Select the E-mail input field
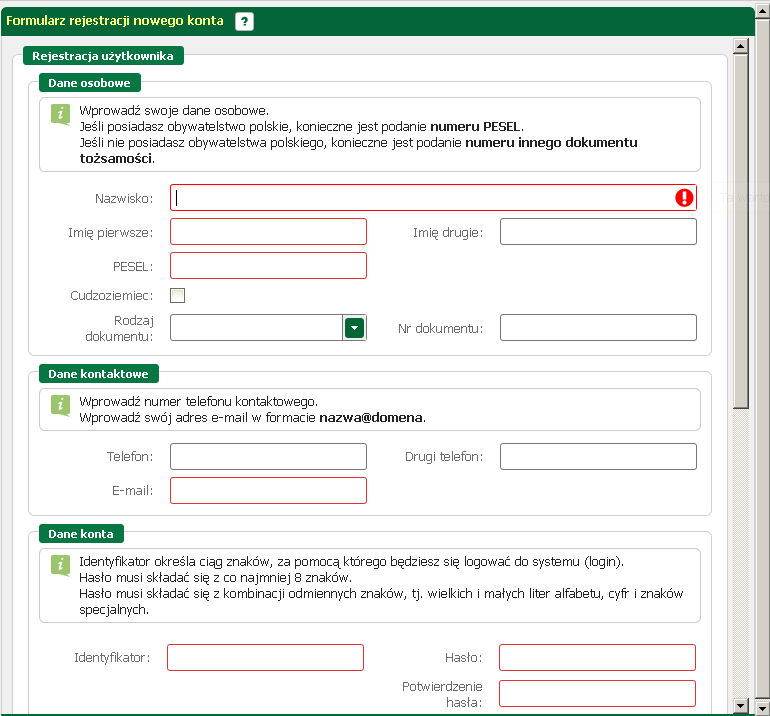The image size is (770, 716). 268,491
